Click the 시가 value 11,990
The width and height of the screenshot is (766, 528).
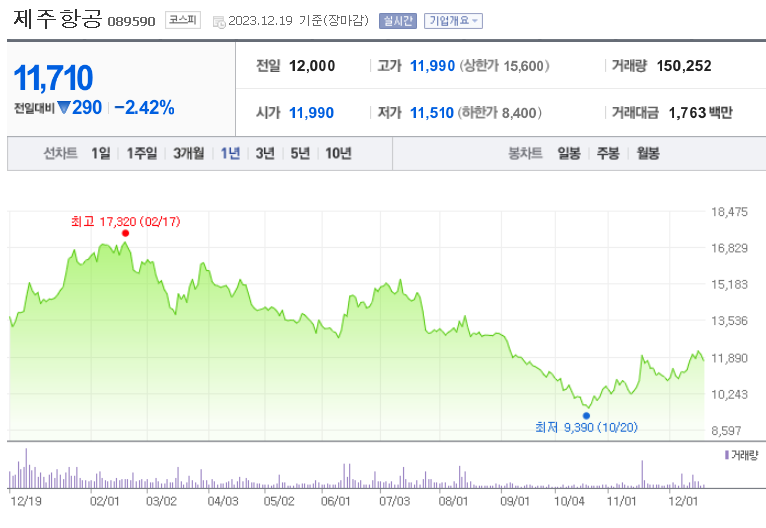pyautogui.click(x=312, y=113)
